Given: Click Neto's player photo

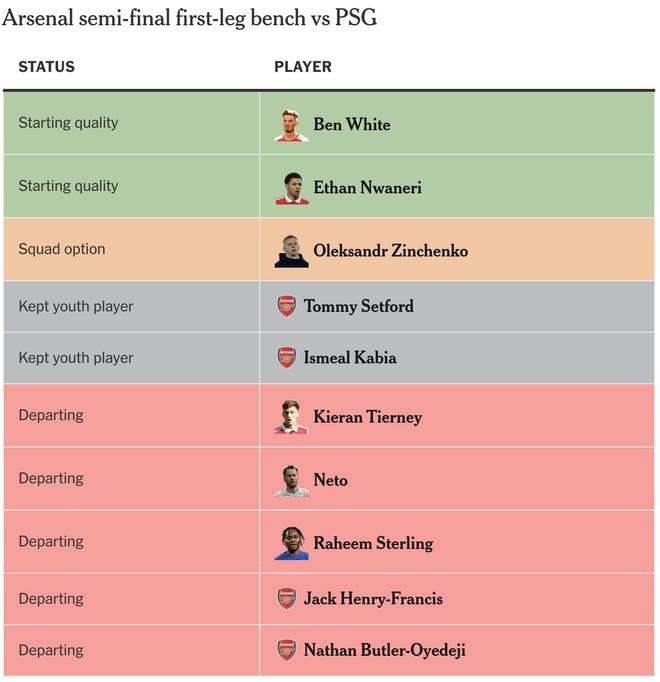Looking at the screenshot, I should click(x=291, y=479).
